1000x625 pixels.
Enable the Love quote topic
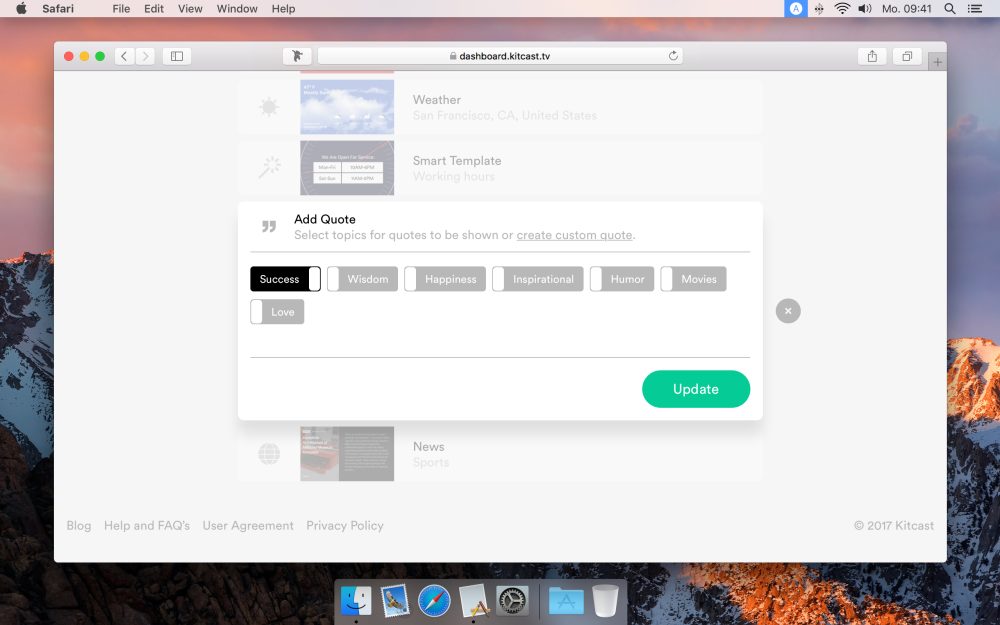pyautogui.click(x=277, y=312)
